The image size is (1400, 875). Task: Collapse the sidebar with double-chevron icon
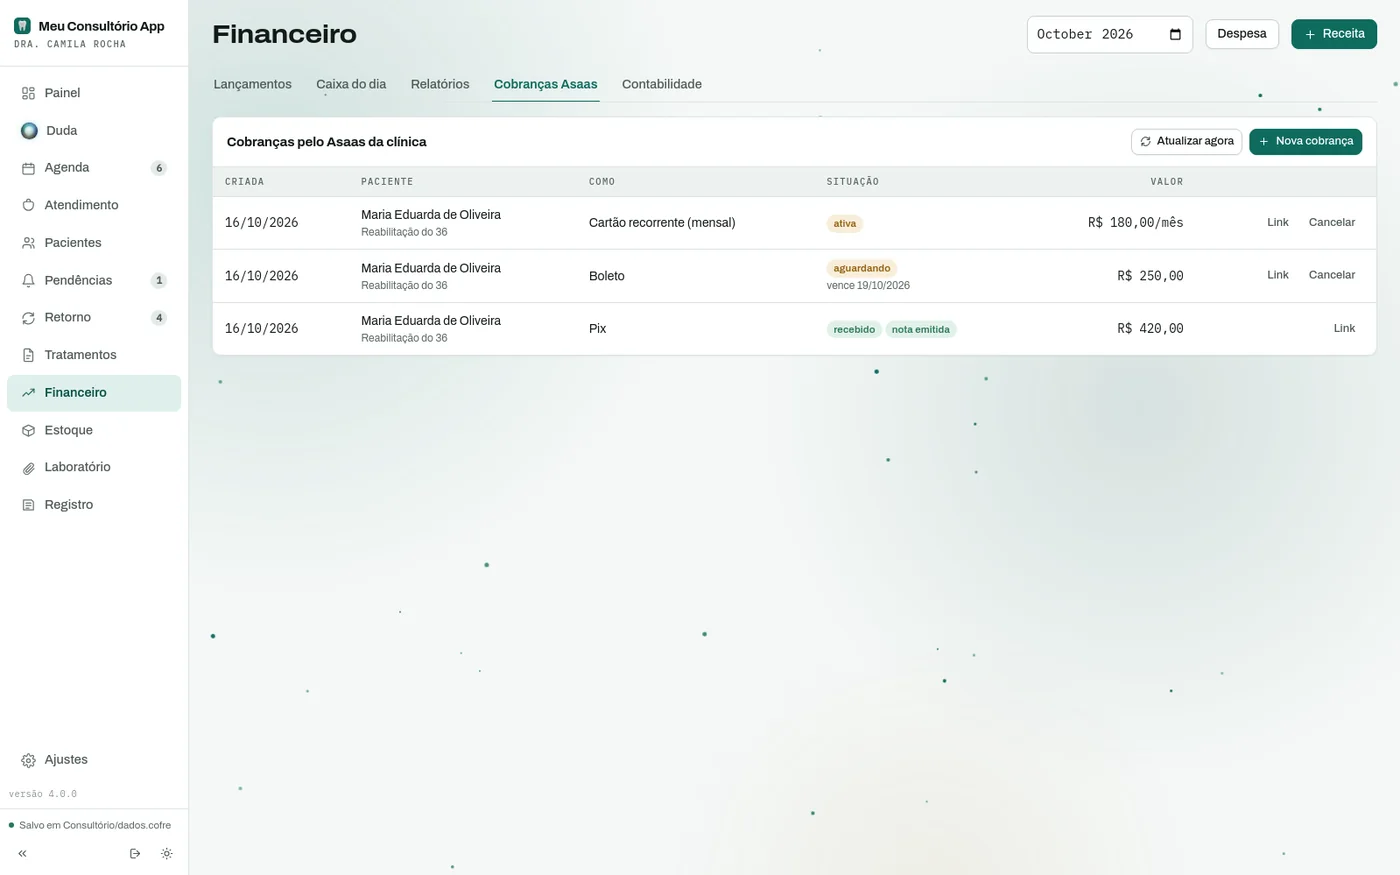coord(22,854)
